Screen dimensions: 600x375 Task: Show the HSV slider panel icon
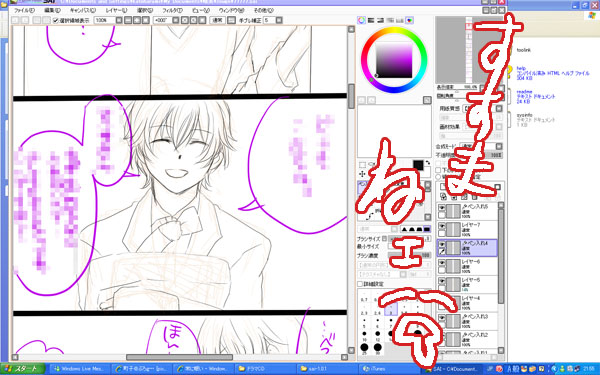click(380, 20)
